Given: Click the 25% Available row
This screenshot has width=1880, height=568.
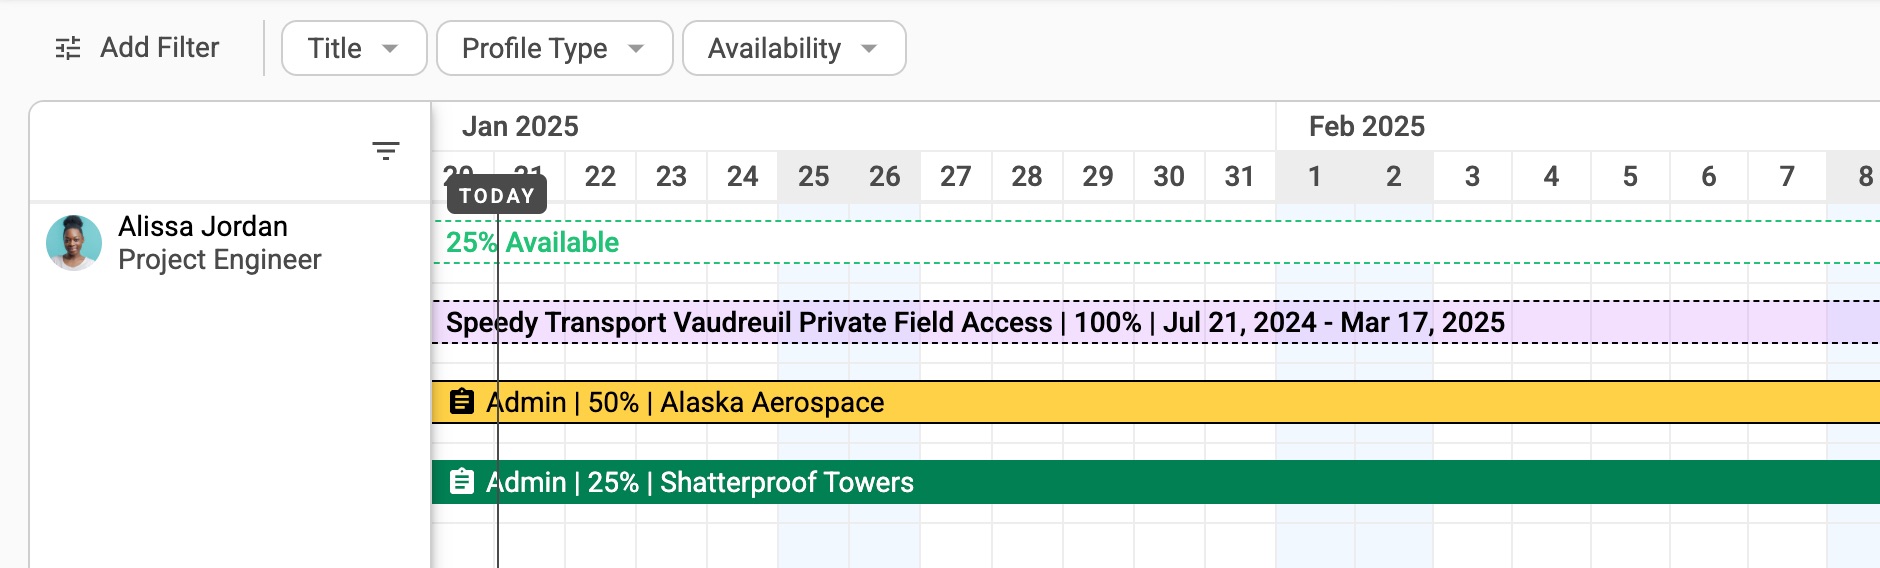Looking at the screenshot, I should click(x=1156, y=242).
